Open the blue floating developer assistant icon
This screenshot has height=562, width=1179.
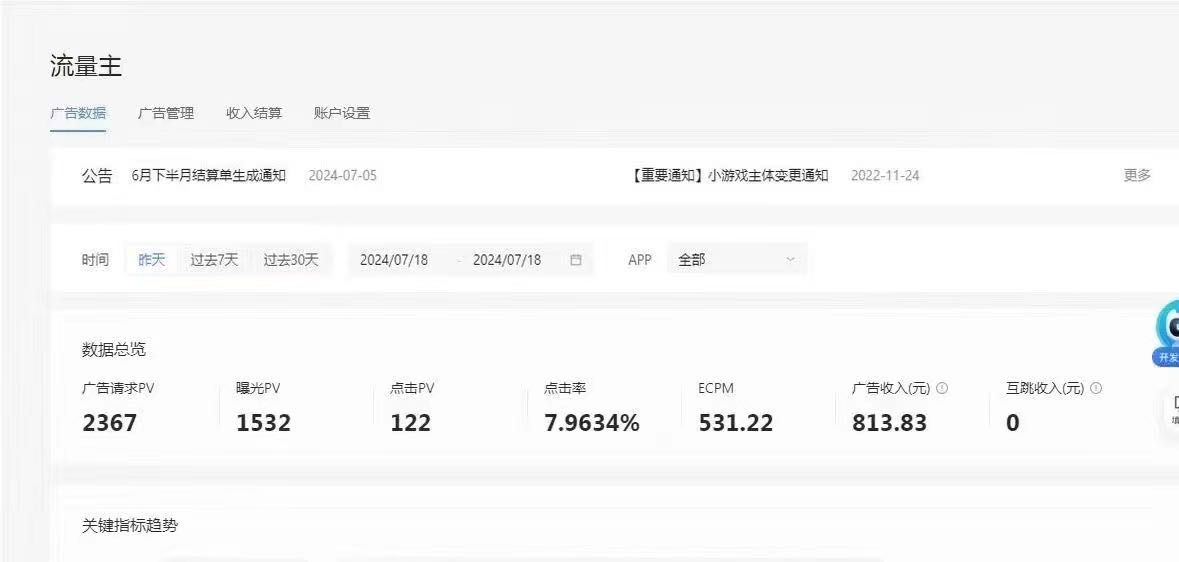[x=1168, y=333]
